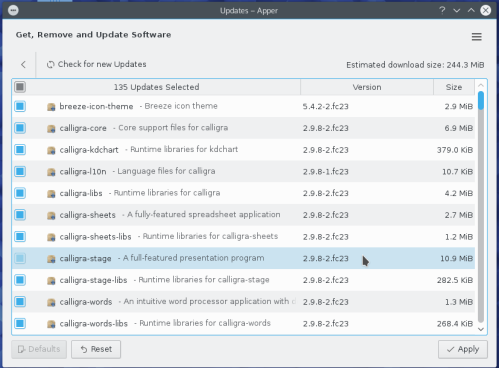Click calligra-kdchart package icon
The height and width of the screenshot is (368, 499).
[x=51, y=150]
